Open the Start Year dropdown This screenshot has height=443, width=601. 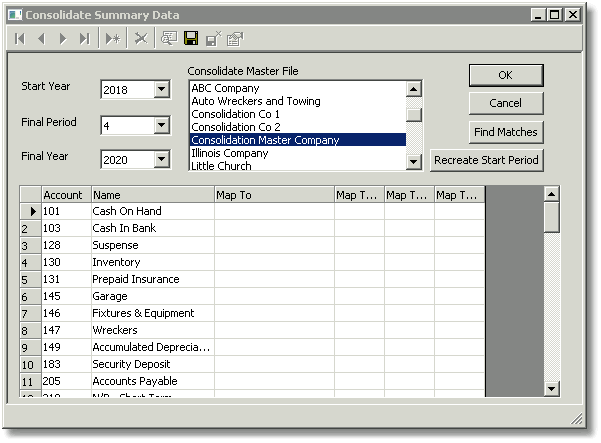[162, 89]
